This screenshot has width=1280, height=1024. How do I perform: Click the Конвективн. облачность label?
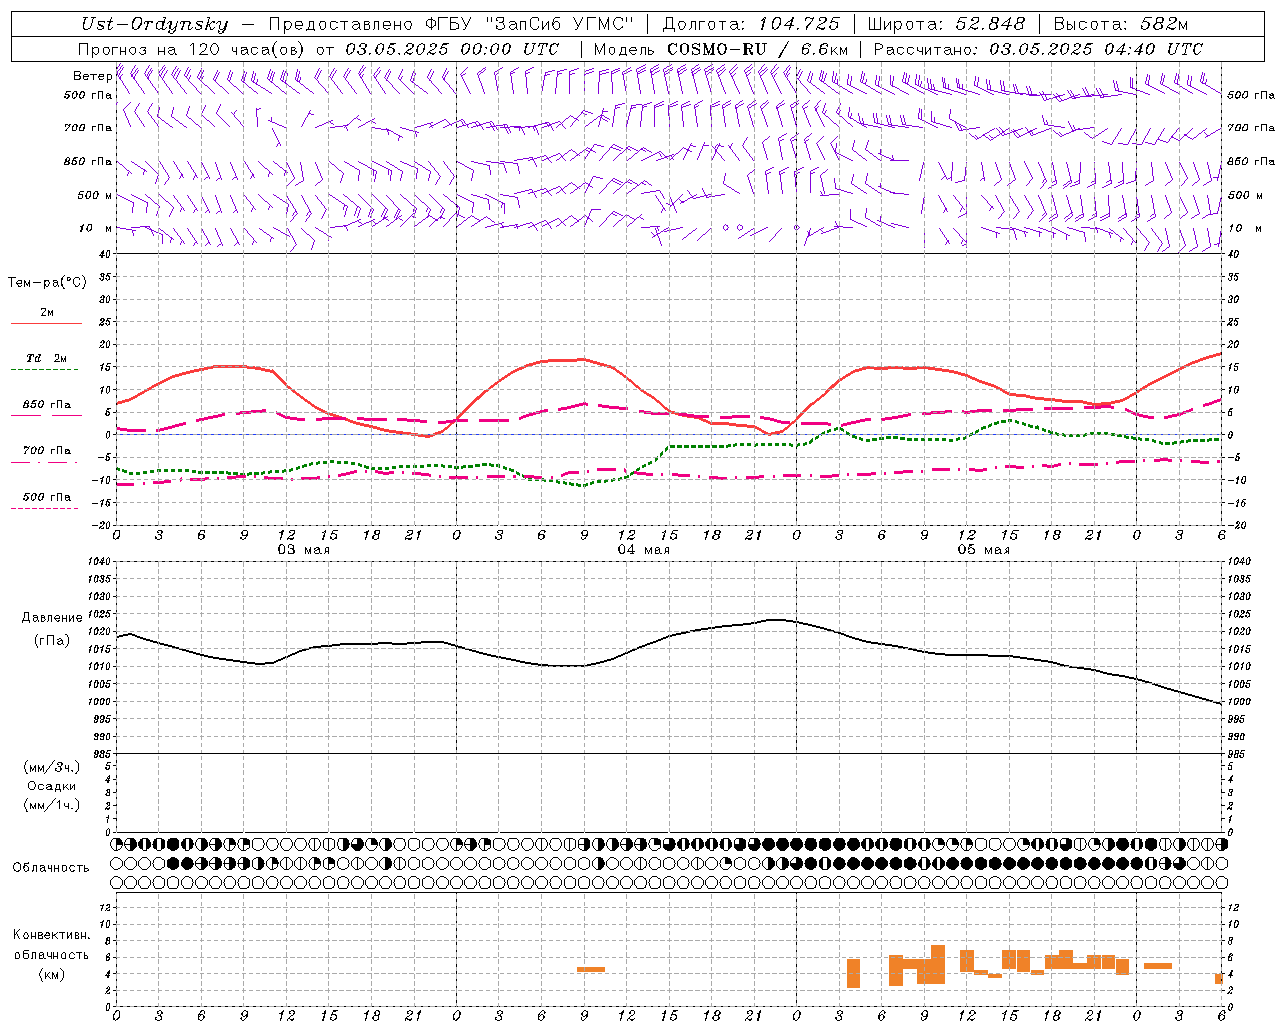(x=51, y=944)
